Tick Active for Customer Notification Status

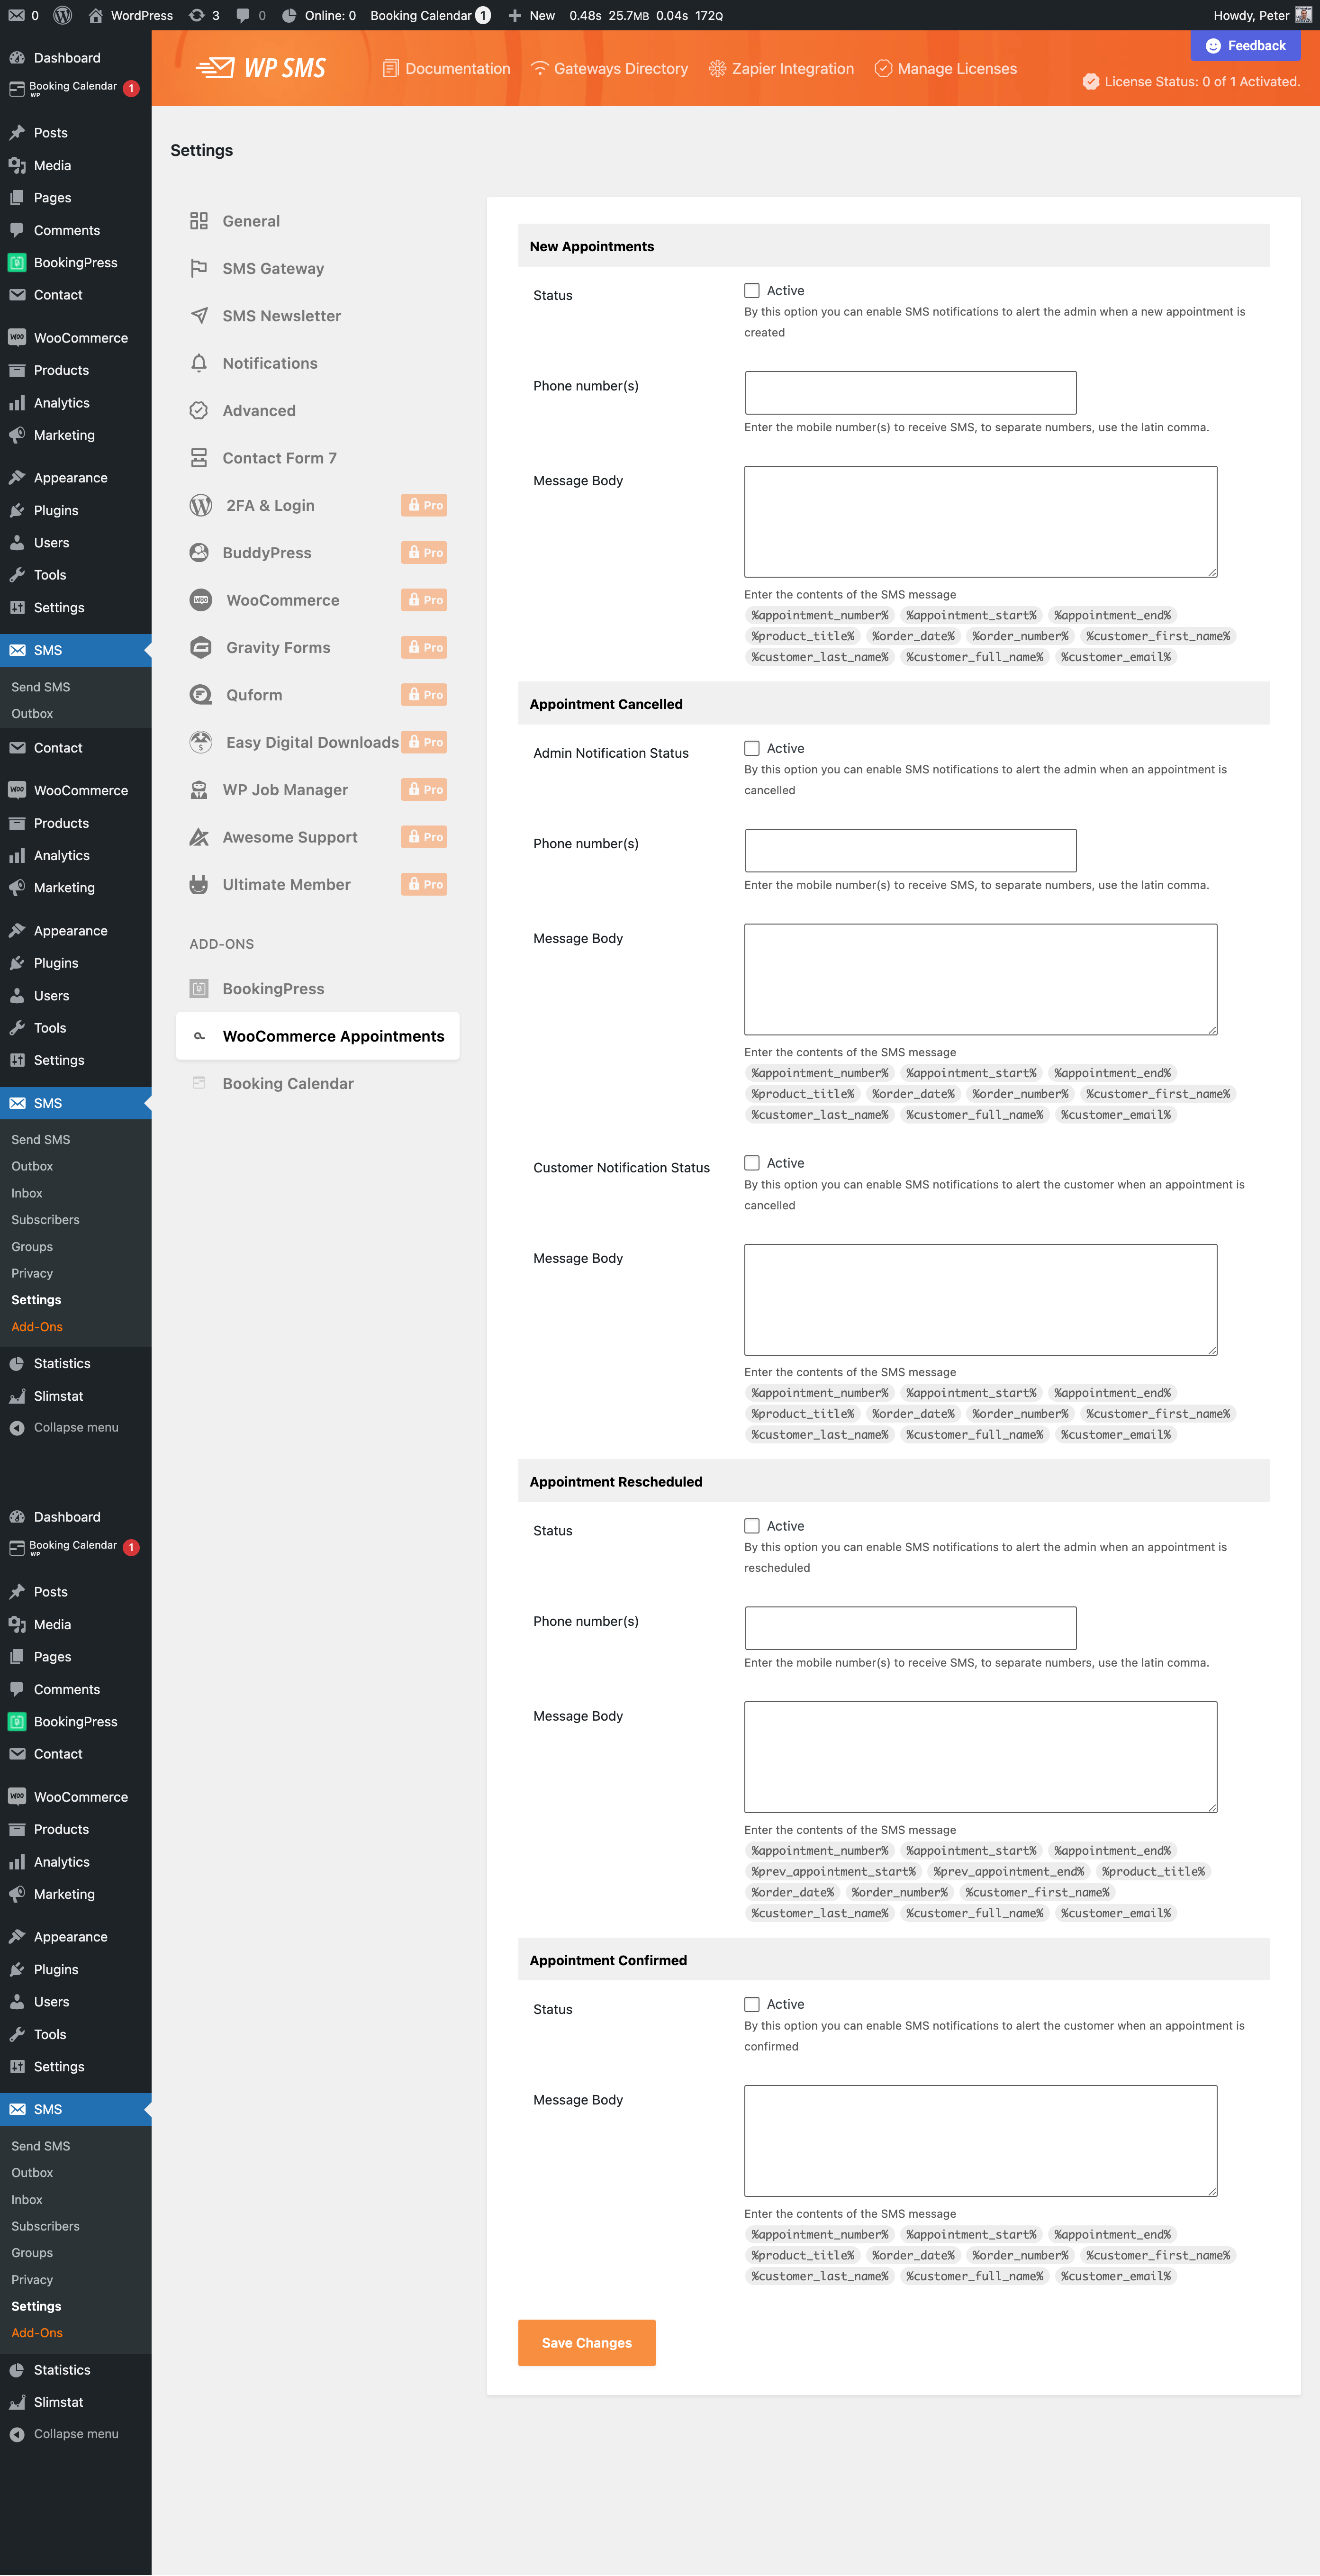tap(752, 1163)
